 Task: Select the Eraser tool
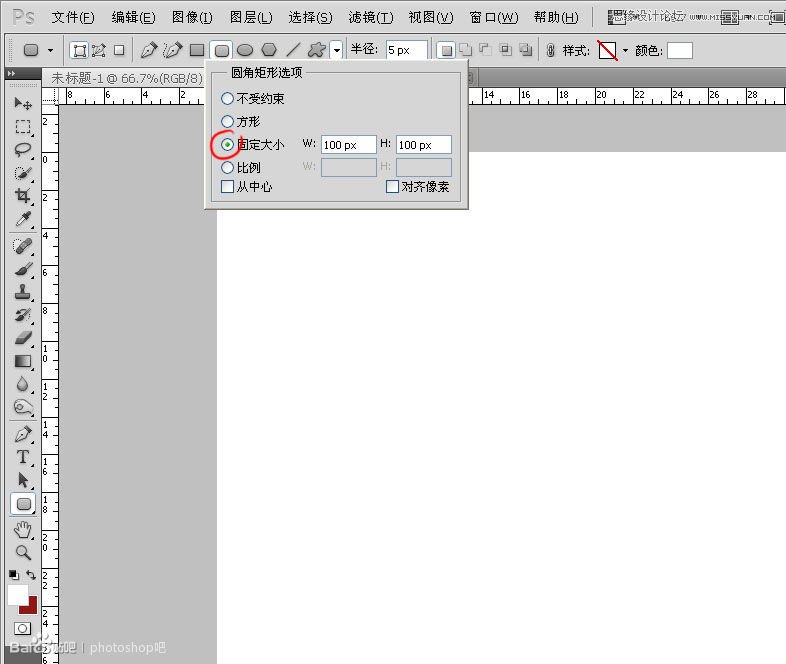pyautogui.click(x=23, y=338)
